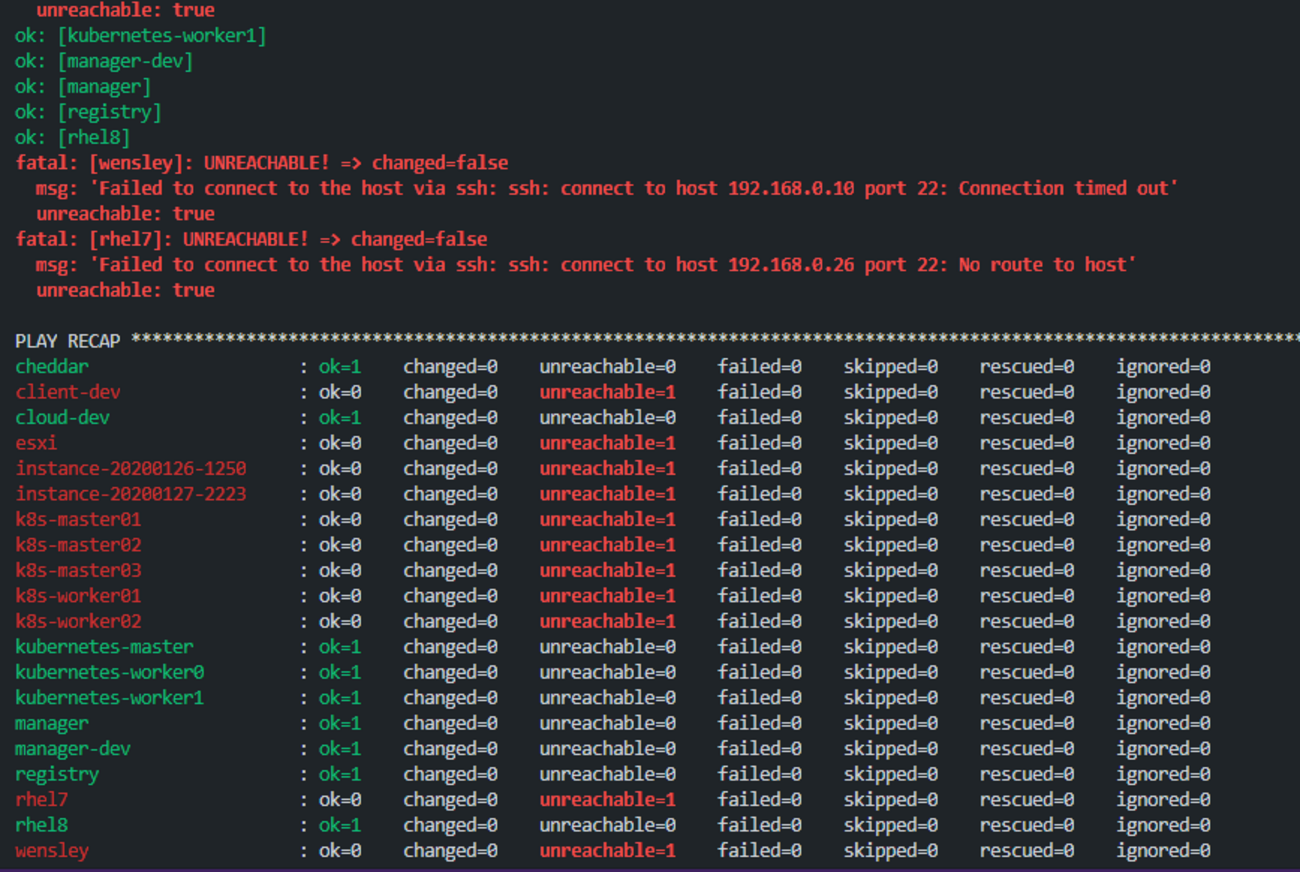Click cloud-dev host name in recap list
The image size is (1300, 872).
[62, 418]
